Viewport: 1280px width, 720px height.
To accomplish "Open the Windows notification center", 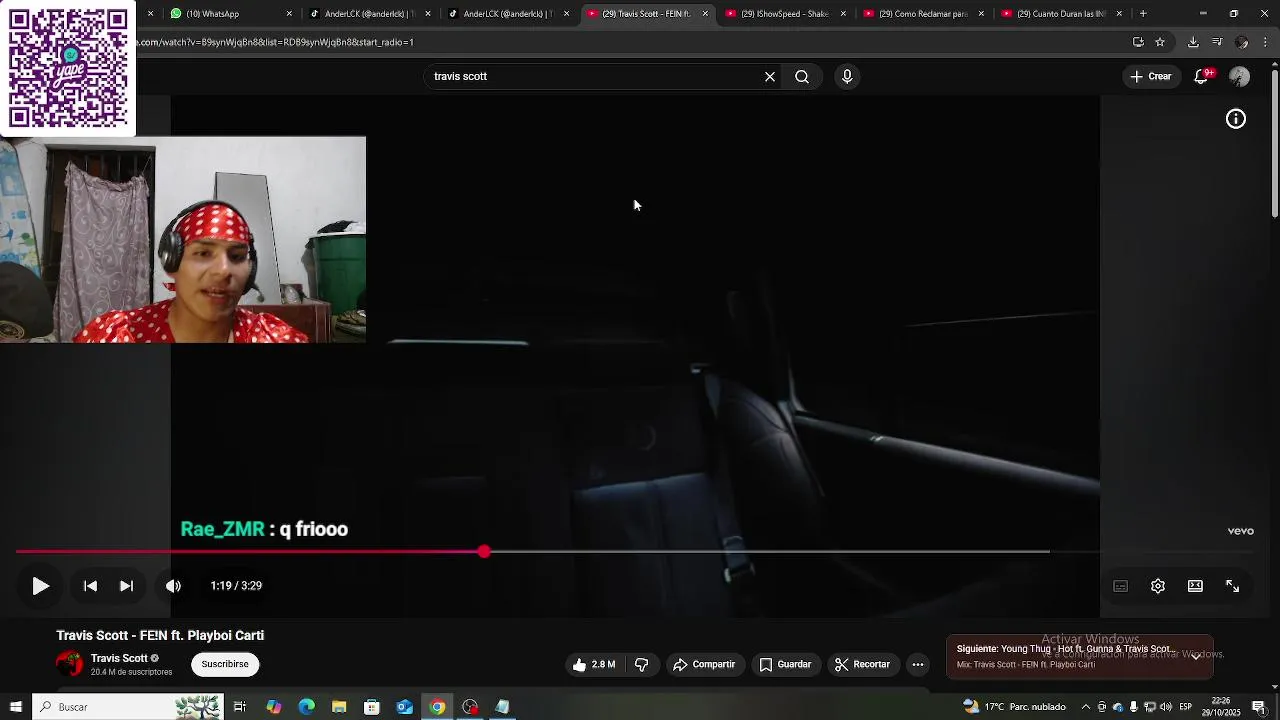I will click(1259, 707).
